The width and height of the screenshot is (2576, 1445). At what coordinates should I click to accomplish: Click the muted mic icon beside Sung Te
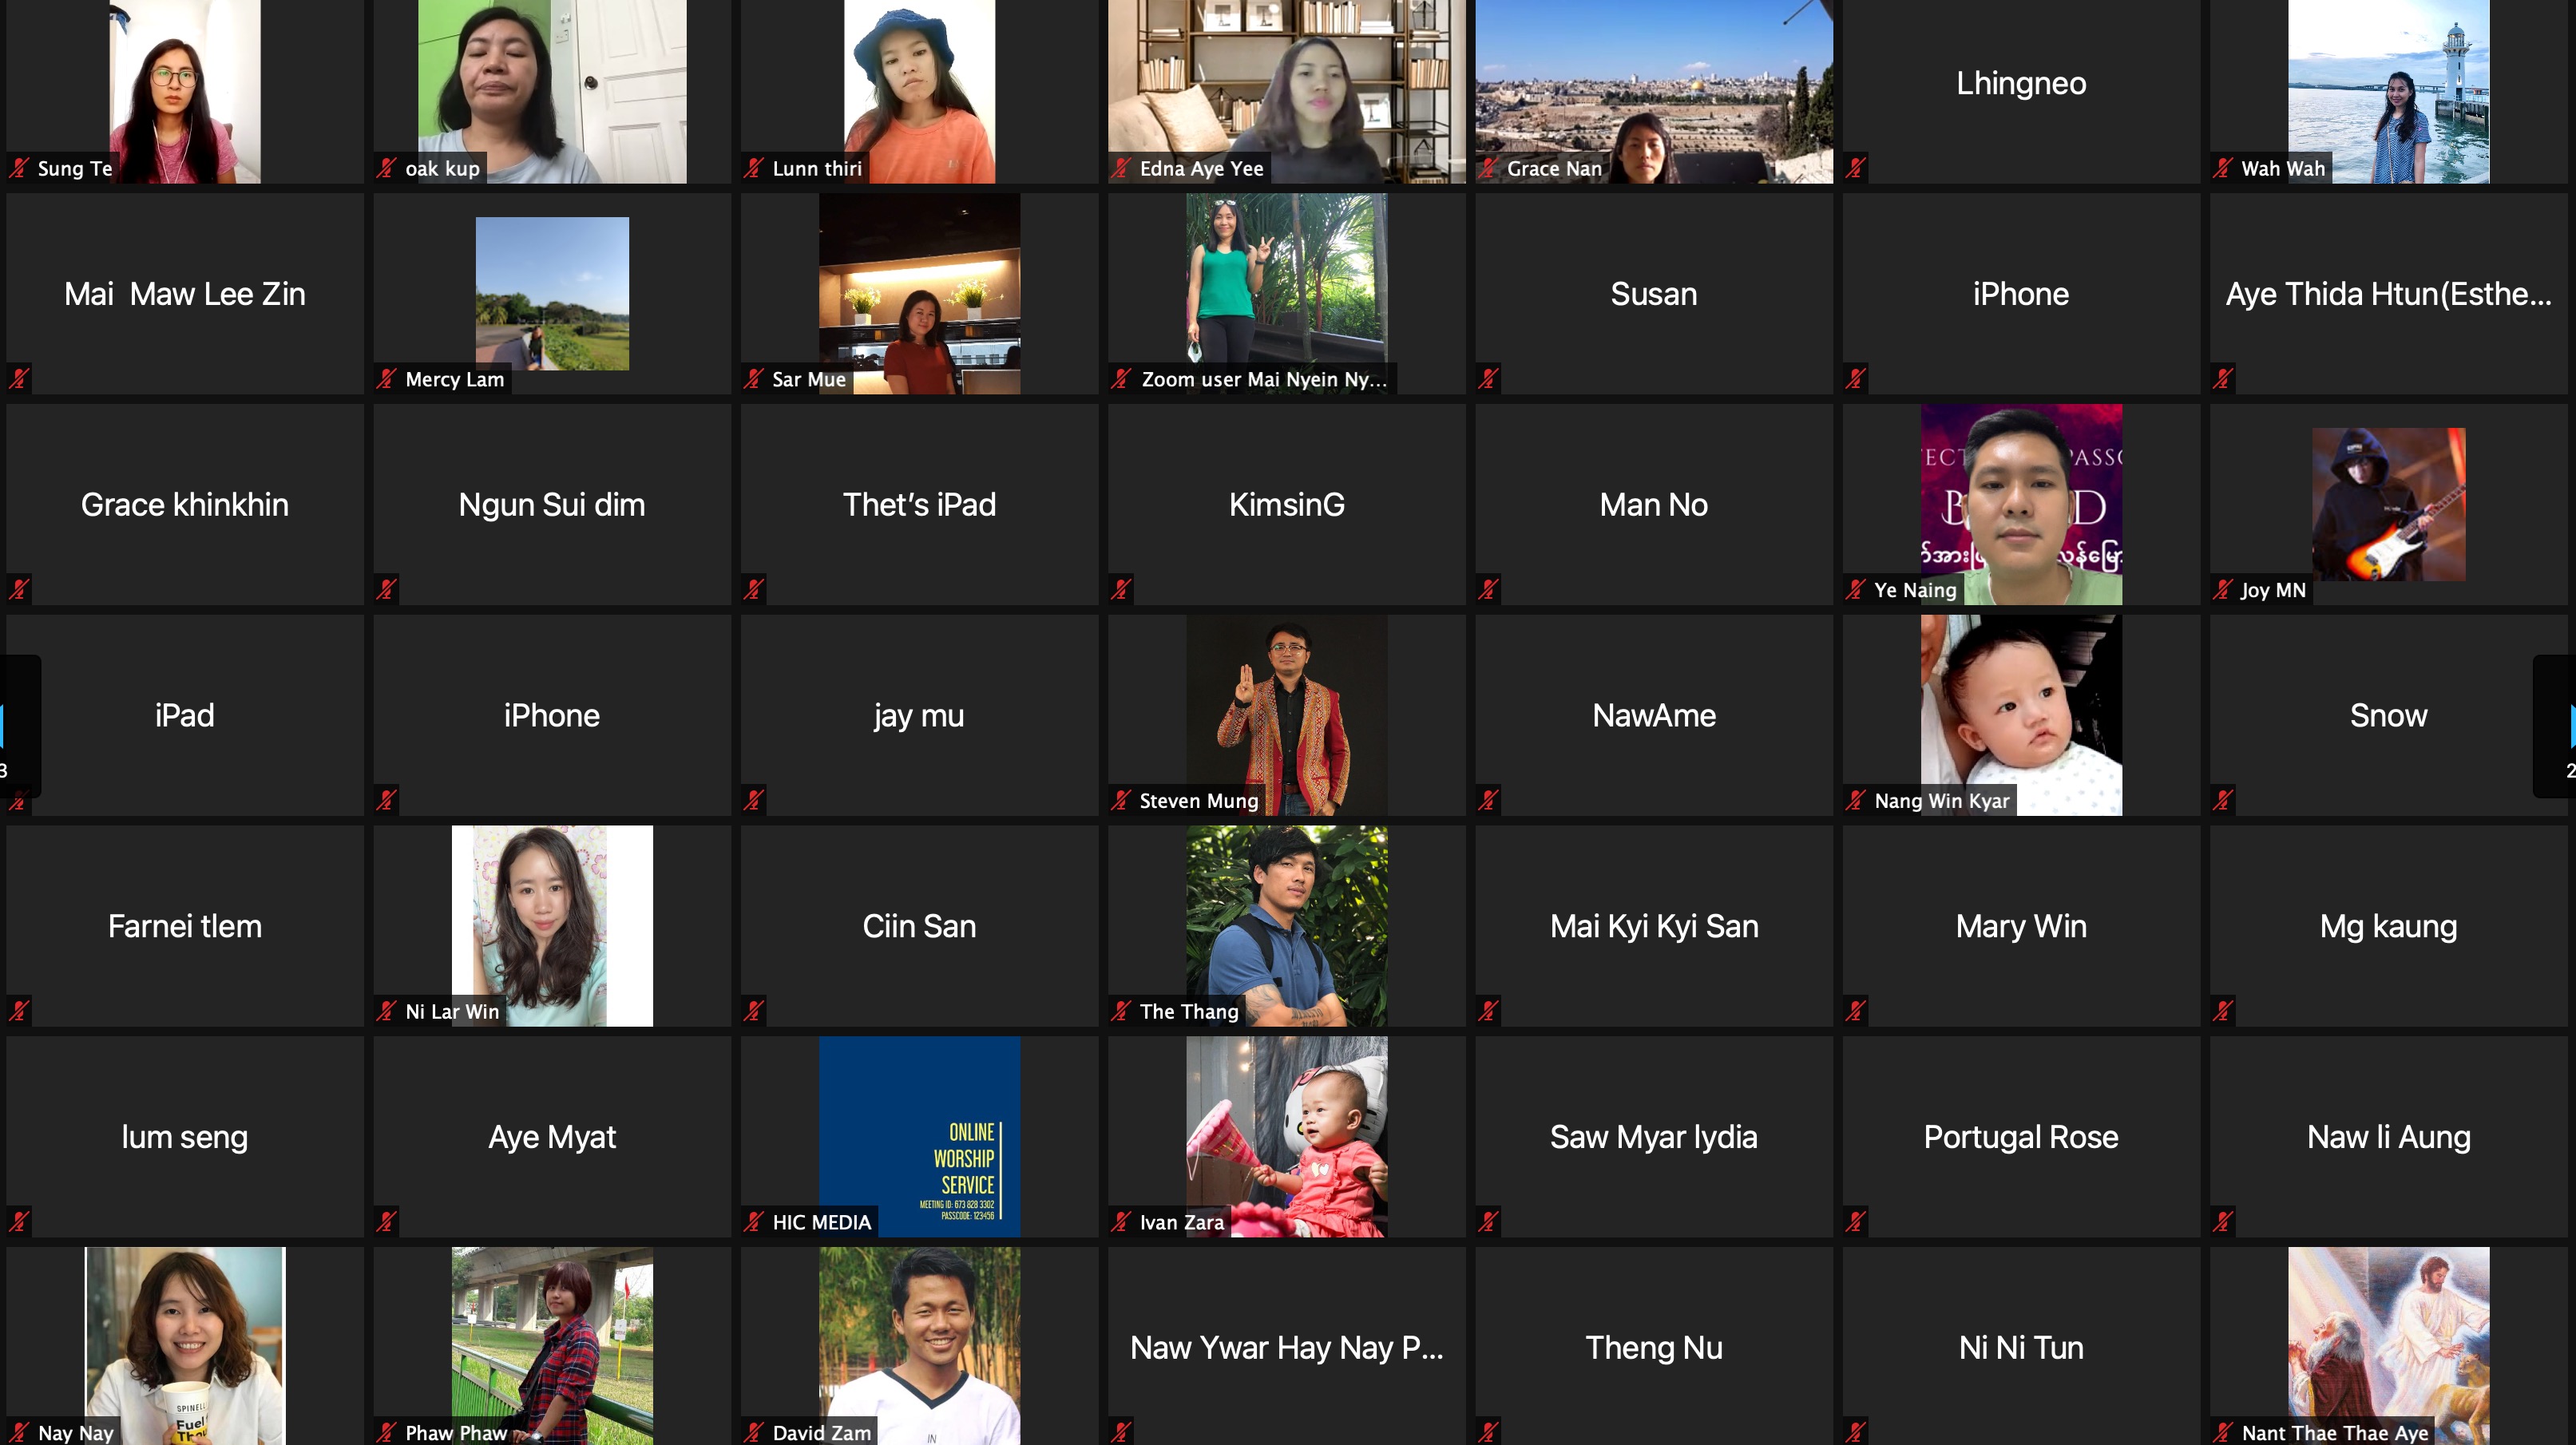pos(20,168)
